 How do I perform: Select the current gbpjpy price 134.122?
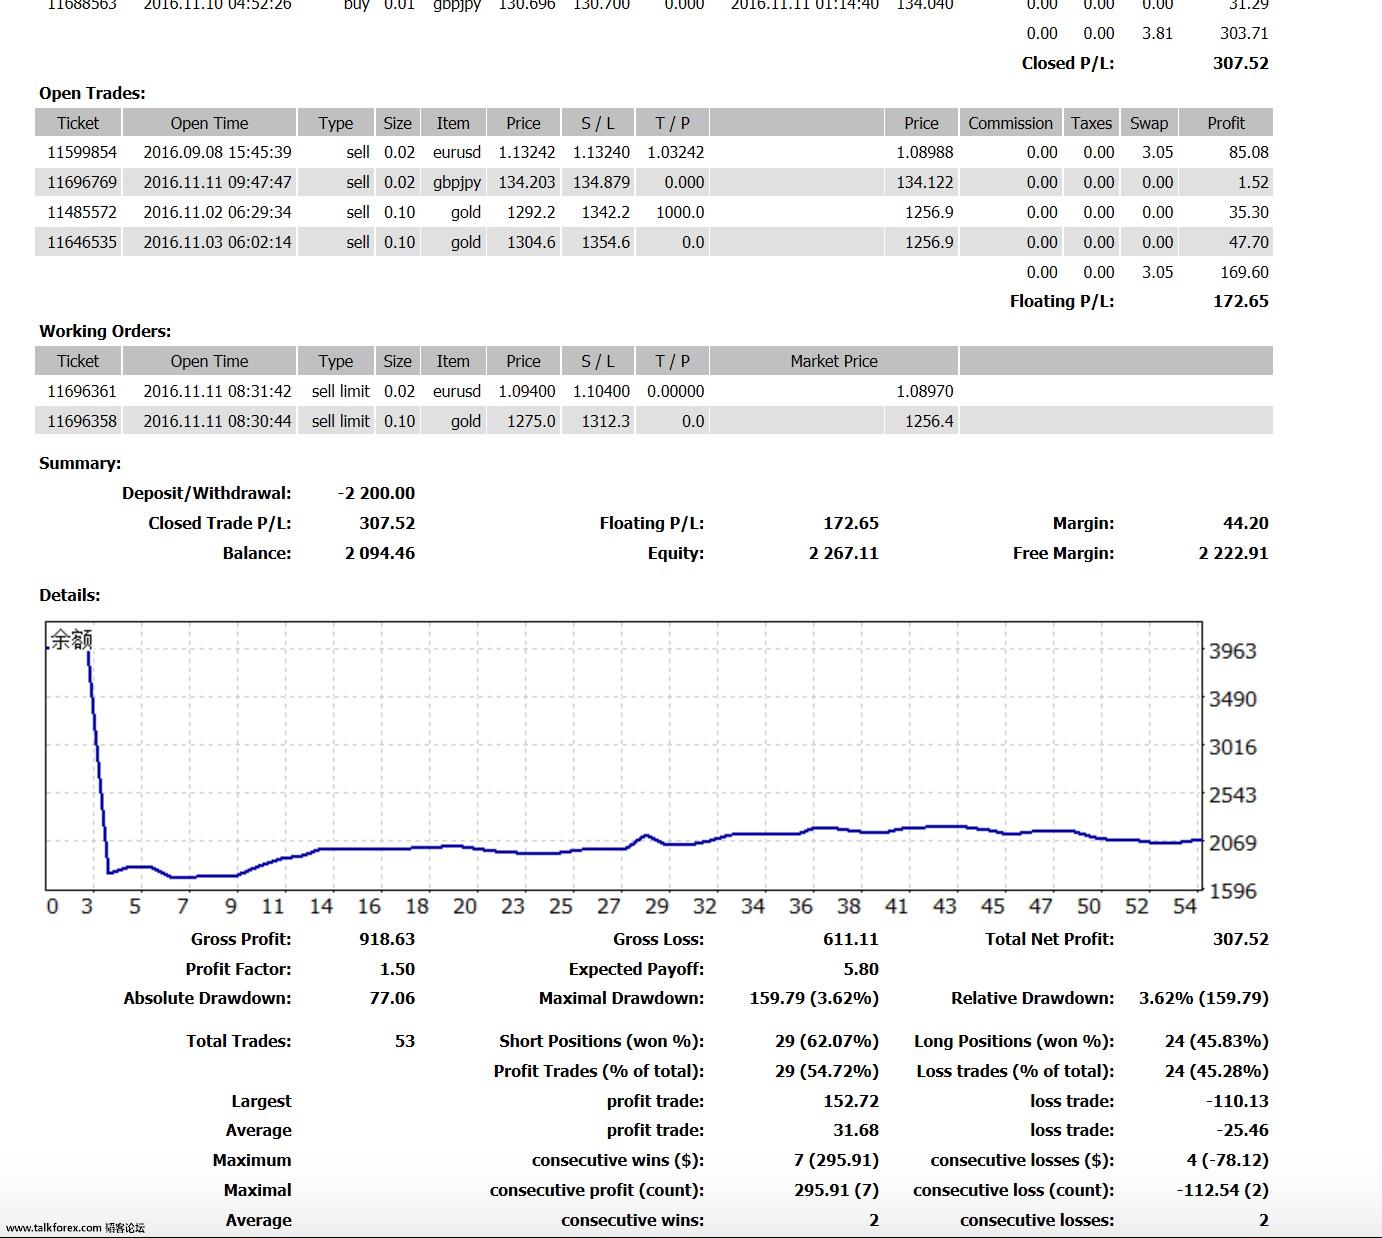[924, 182]
